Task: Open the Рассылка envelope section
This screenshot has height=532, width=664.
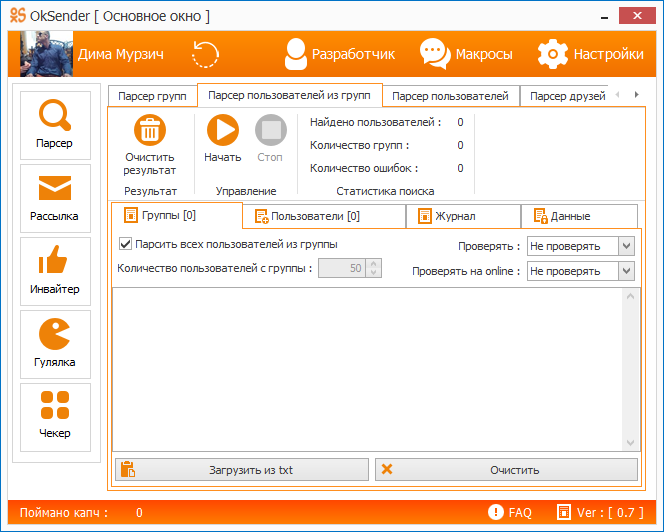Action: click(x=55, y=198)
